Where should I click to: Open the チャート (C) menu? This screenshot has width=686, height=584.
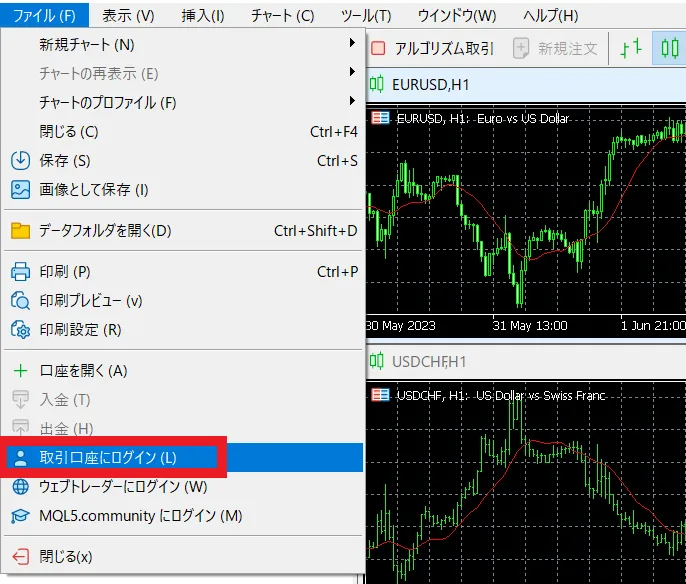tap(283, 16)
